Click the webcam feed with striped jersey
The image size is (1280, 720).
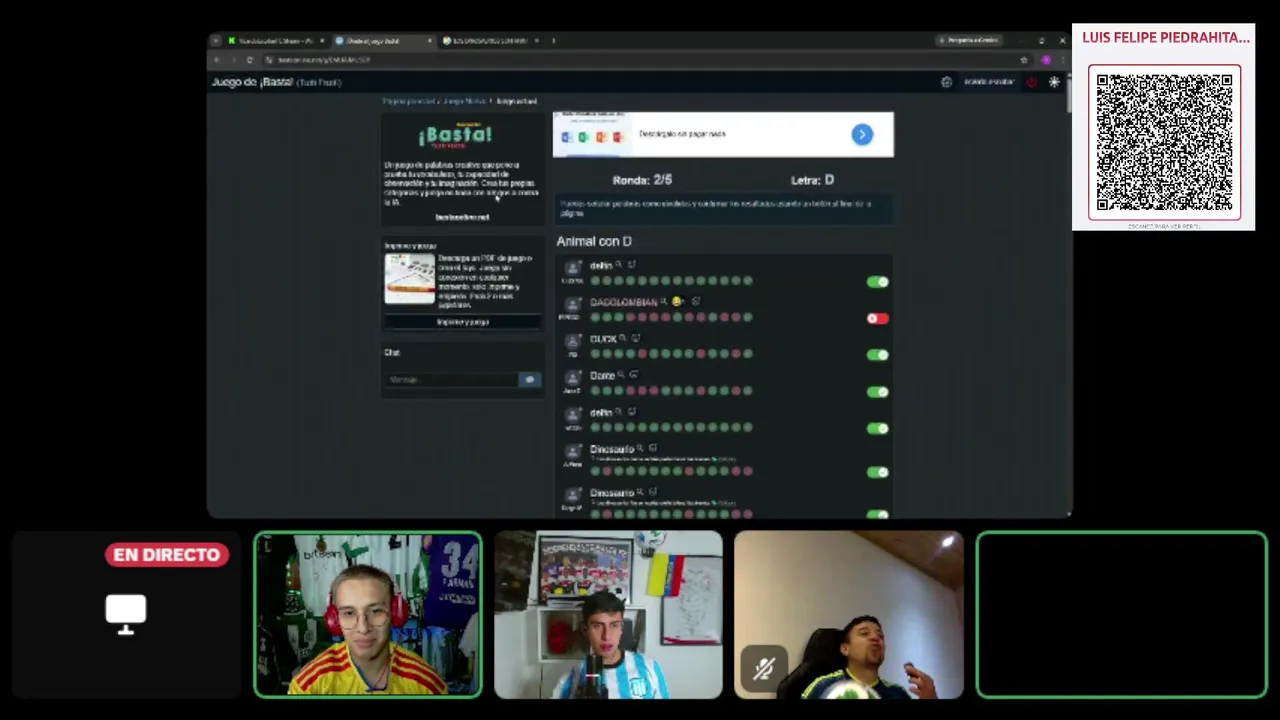[608, 614]
